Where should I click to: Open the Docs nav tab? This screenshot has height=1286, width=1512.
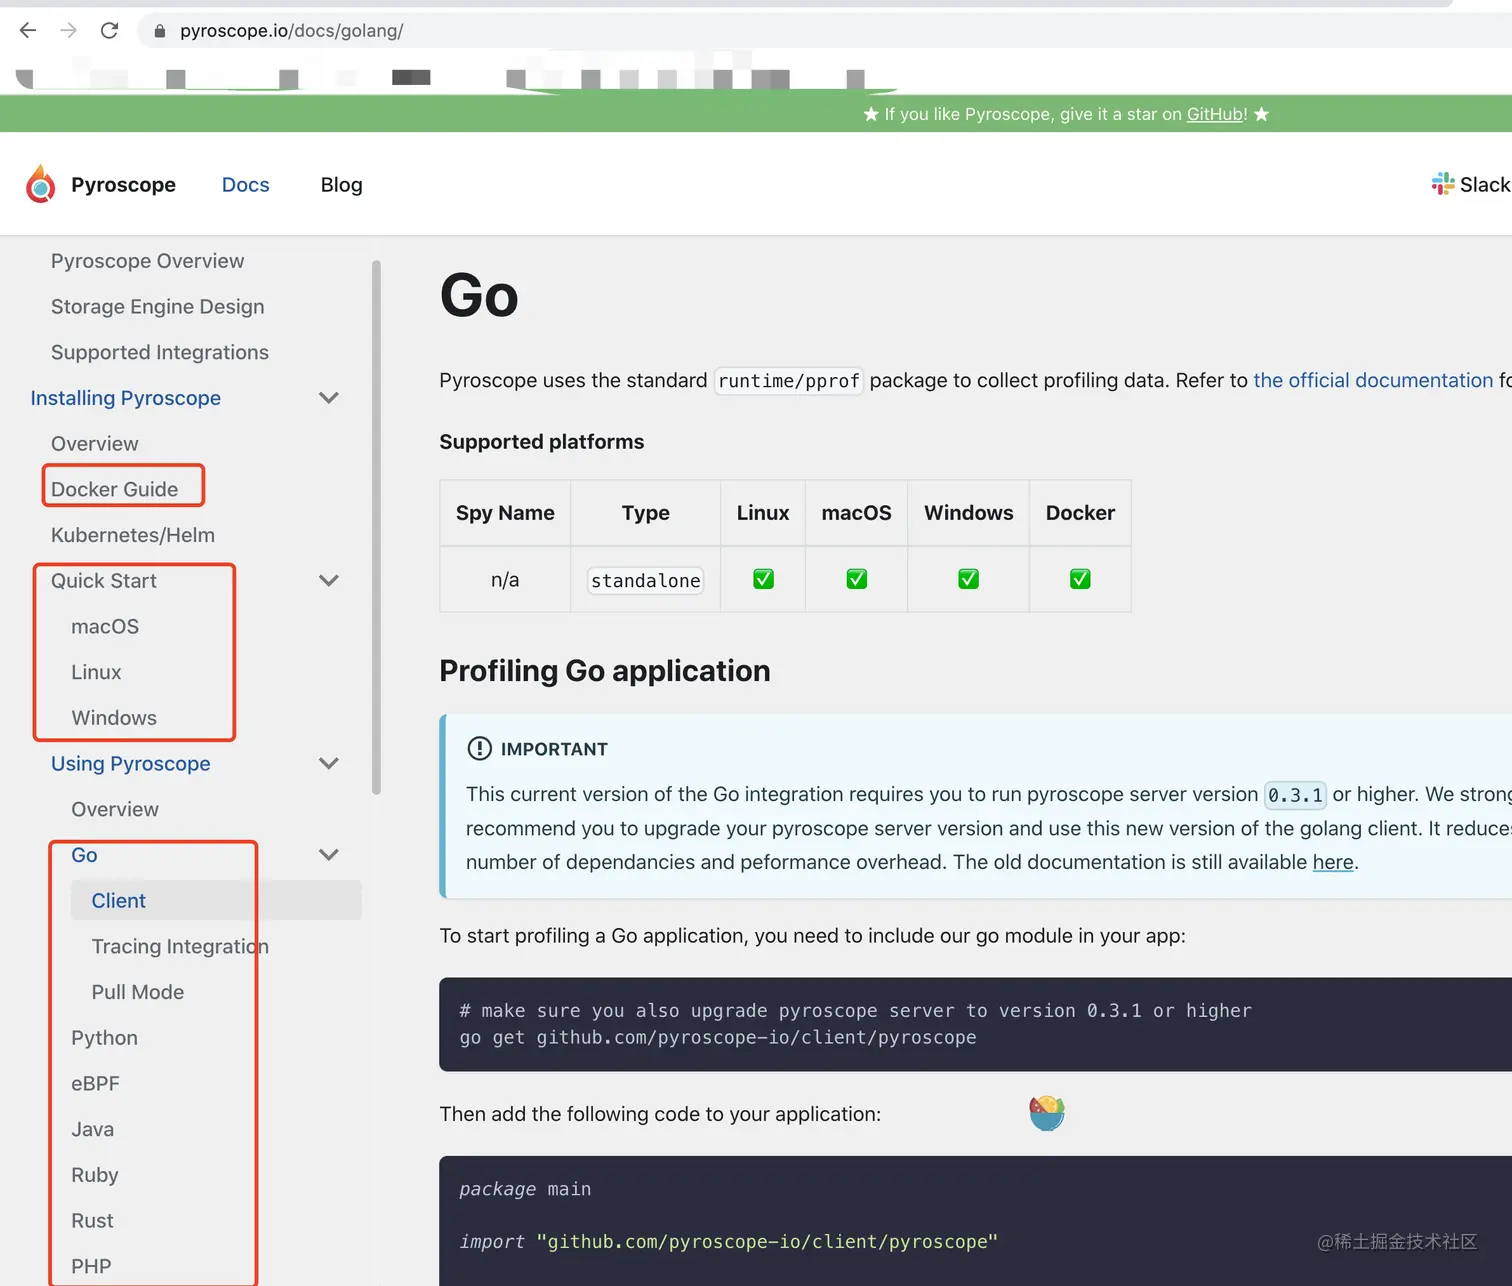[x=245, y=185]
